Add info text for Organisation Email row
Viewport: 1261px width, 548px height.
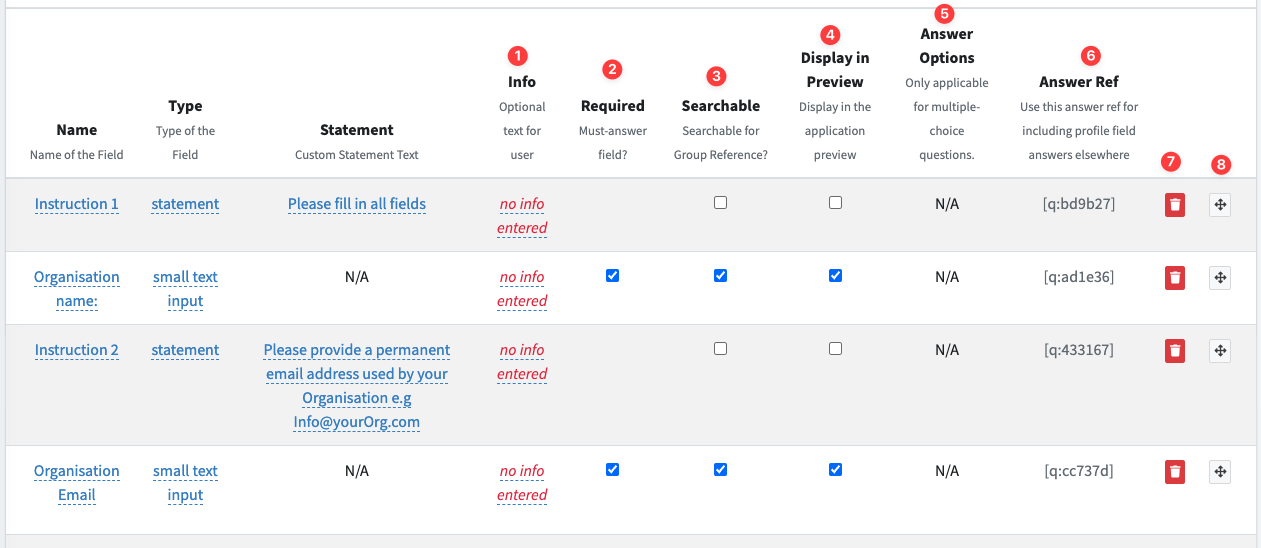pos(522,483)
